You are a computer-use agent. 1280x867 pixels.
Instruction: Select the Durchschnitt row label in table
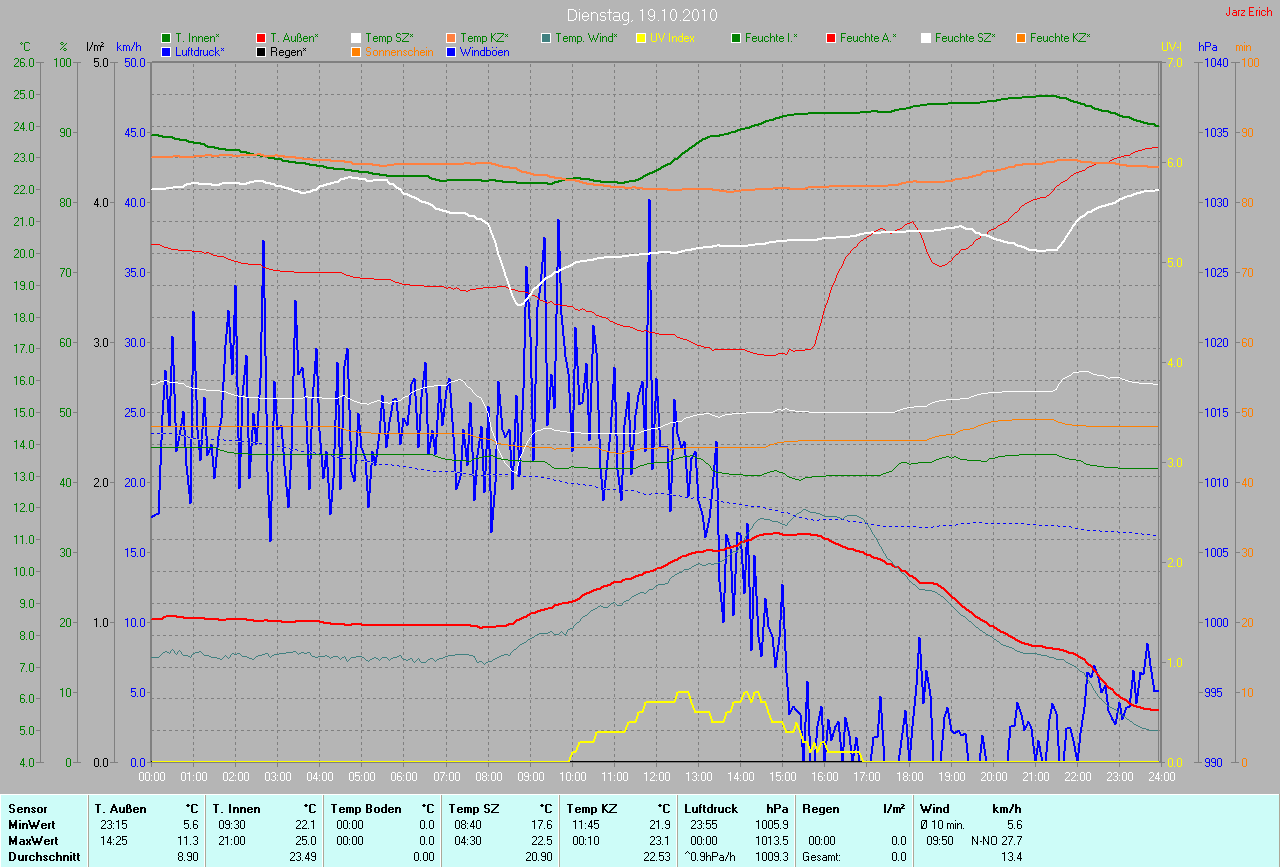click(44, 857)
